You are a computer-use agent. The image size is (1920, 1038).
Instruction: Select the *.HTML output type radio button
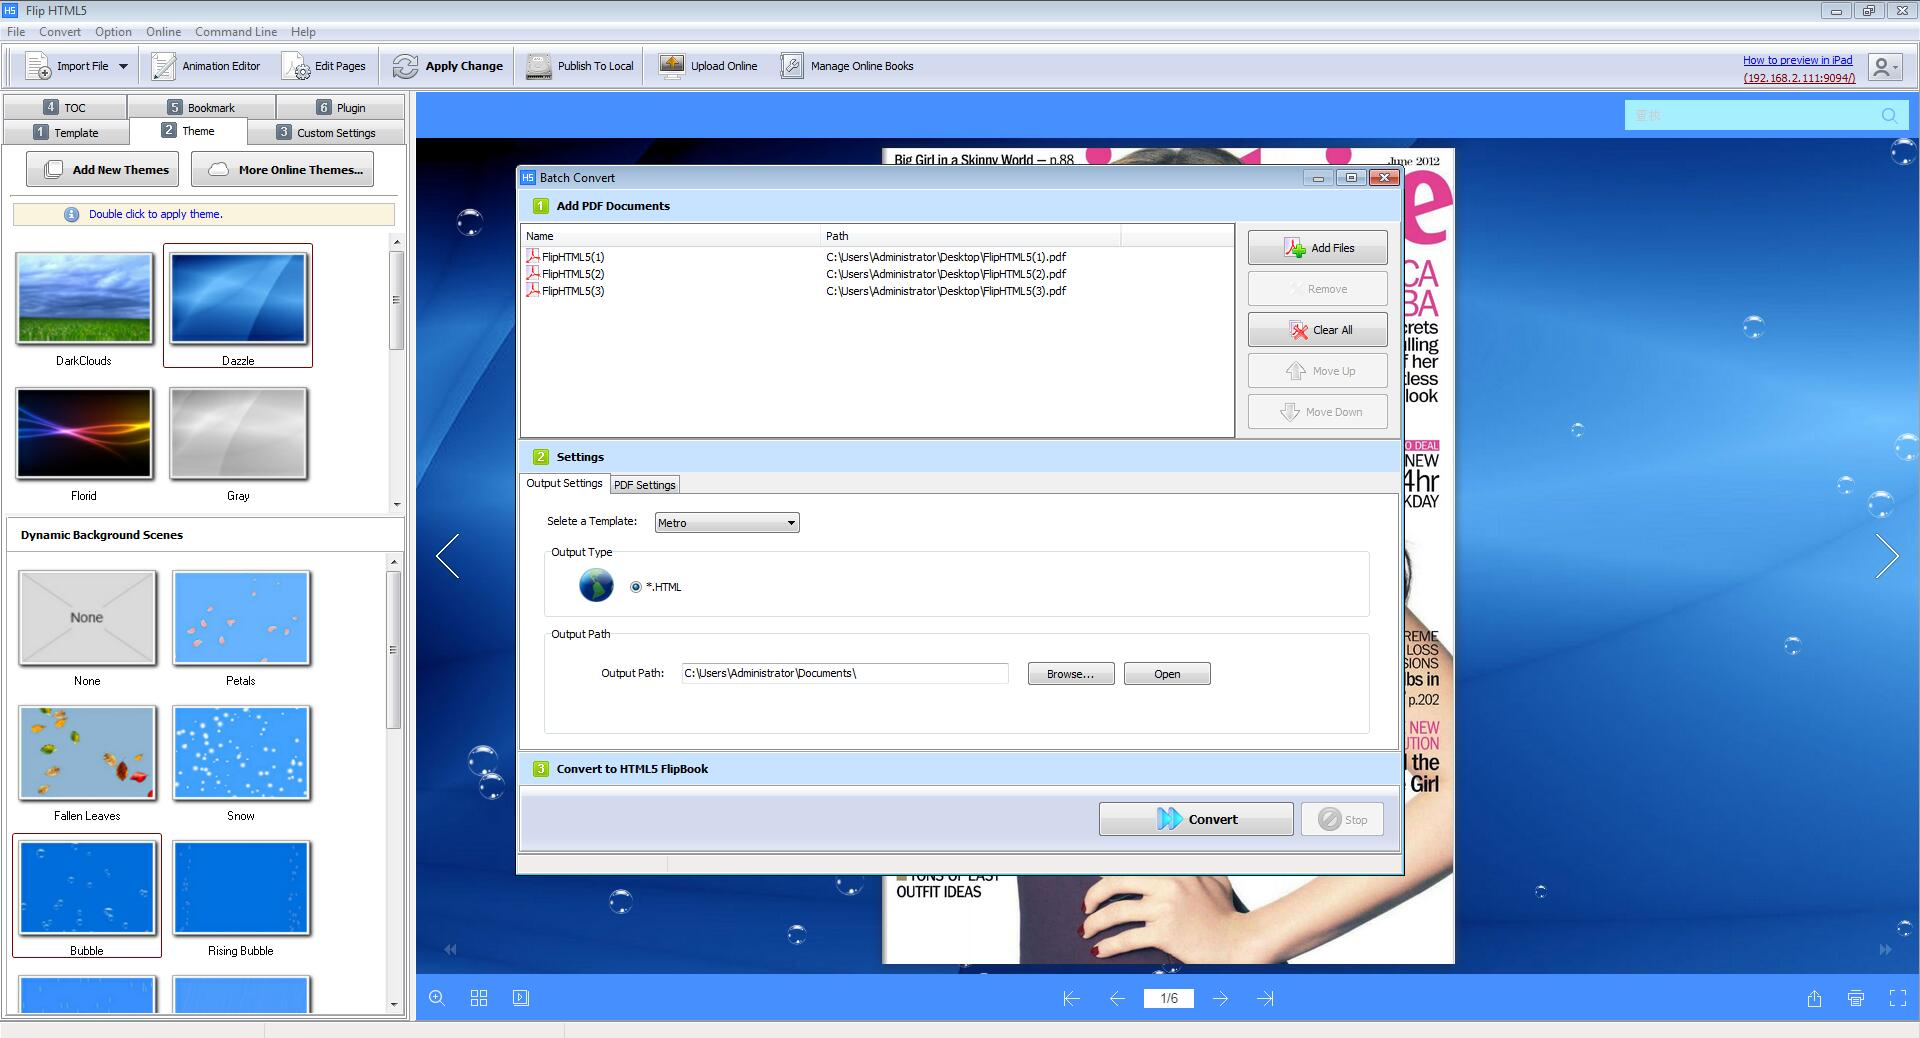(x=636, y=587)
